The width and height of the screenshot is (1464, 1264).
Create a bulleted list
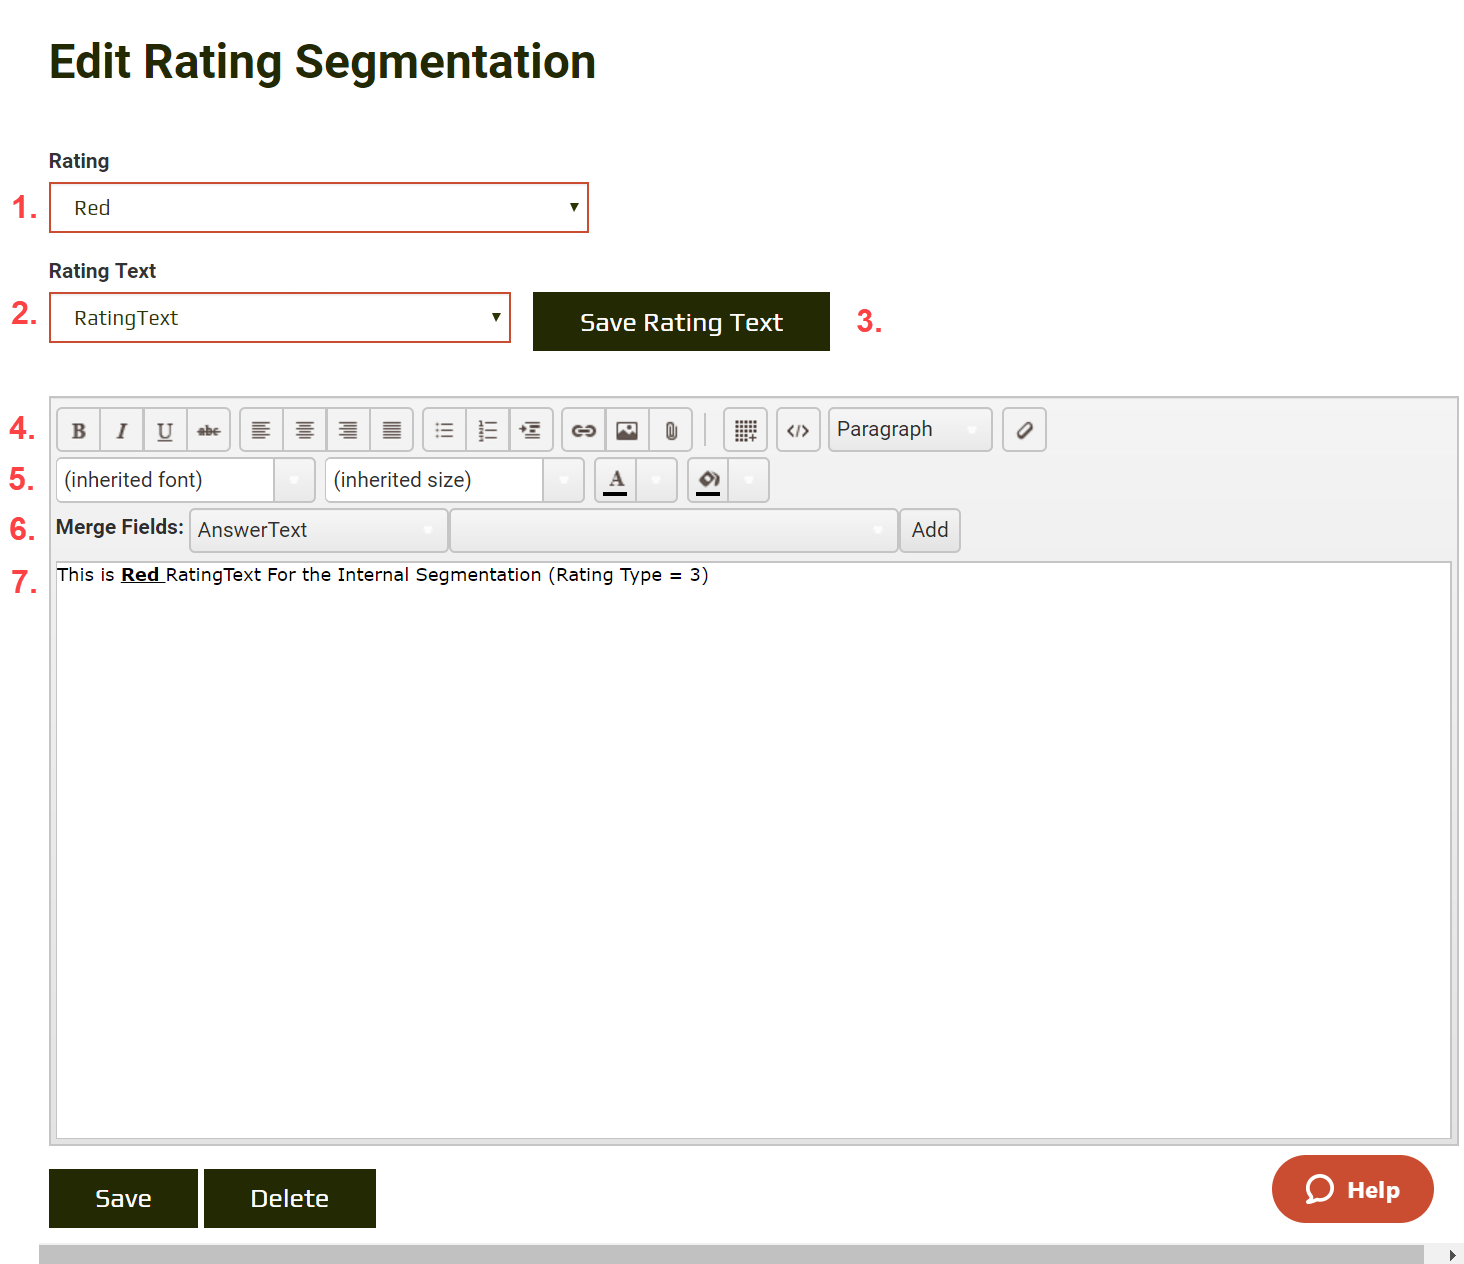point(444,429)
